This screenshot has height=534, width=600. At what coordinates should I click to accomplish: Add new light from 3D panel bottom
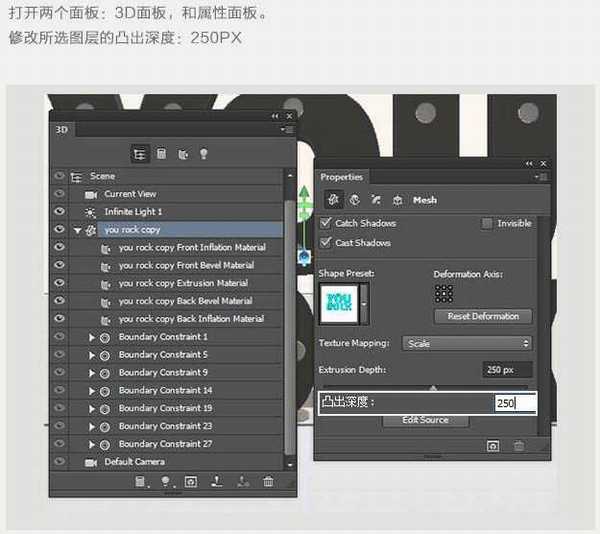pos(166,482)
